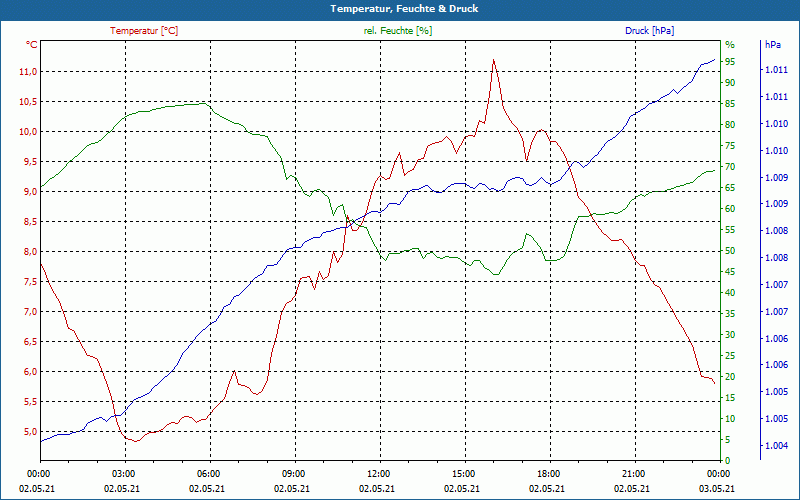Click the '6,0' temperature axis value
Viewport: 800px width, 500px height.
click(30, 372)
